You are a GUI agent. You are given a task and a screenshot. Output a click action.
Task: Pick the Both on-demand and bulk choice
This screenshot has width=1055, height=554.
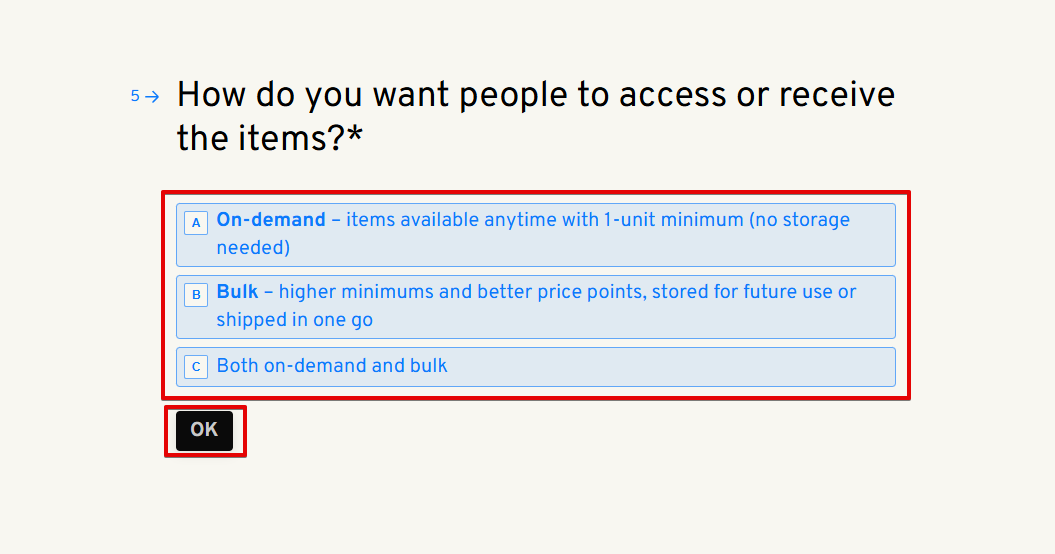(x=535, y=366)
